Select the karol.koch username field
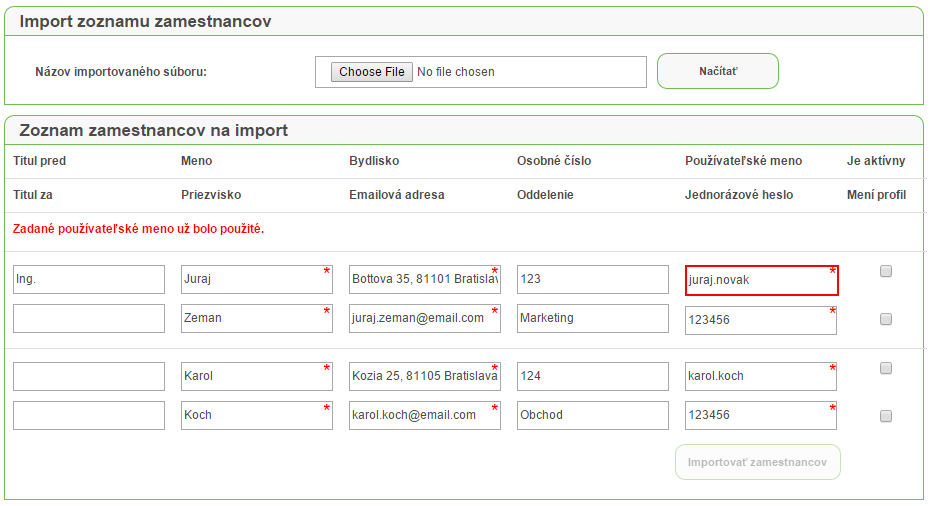The image size is (930, 506). tap(761, 377)
